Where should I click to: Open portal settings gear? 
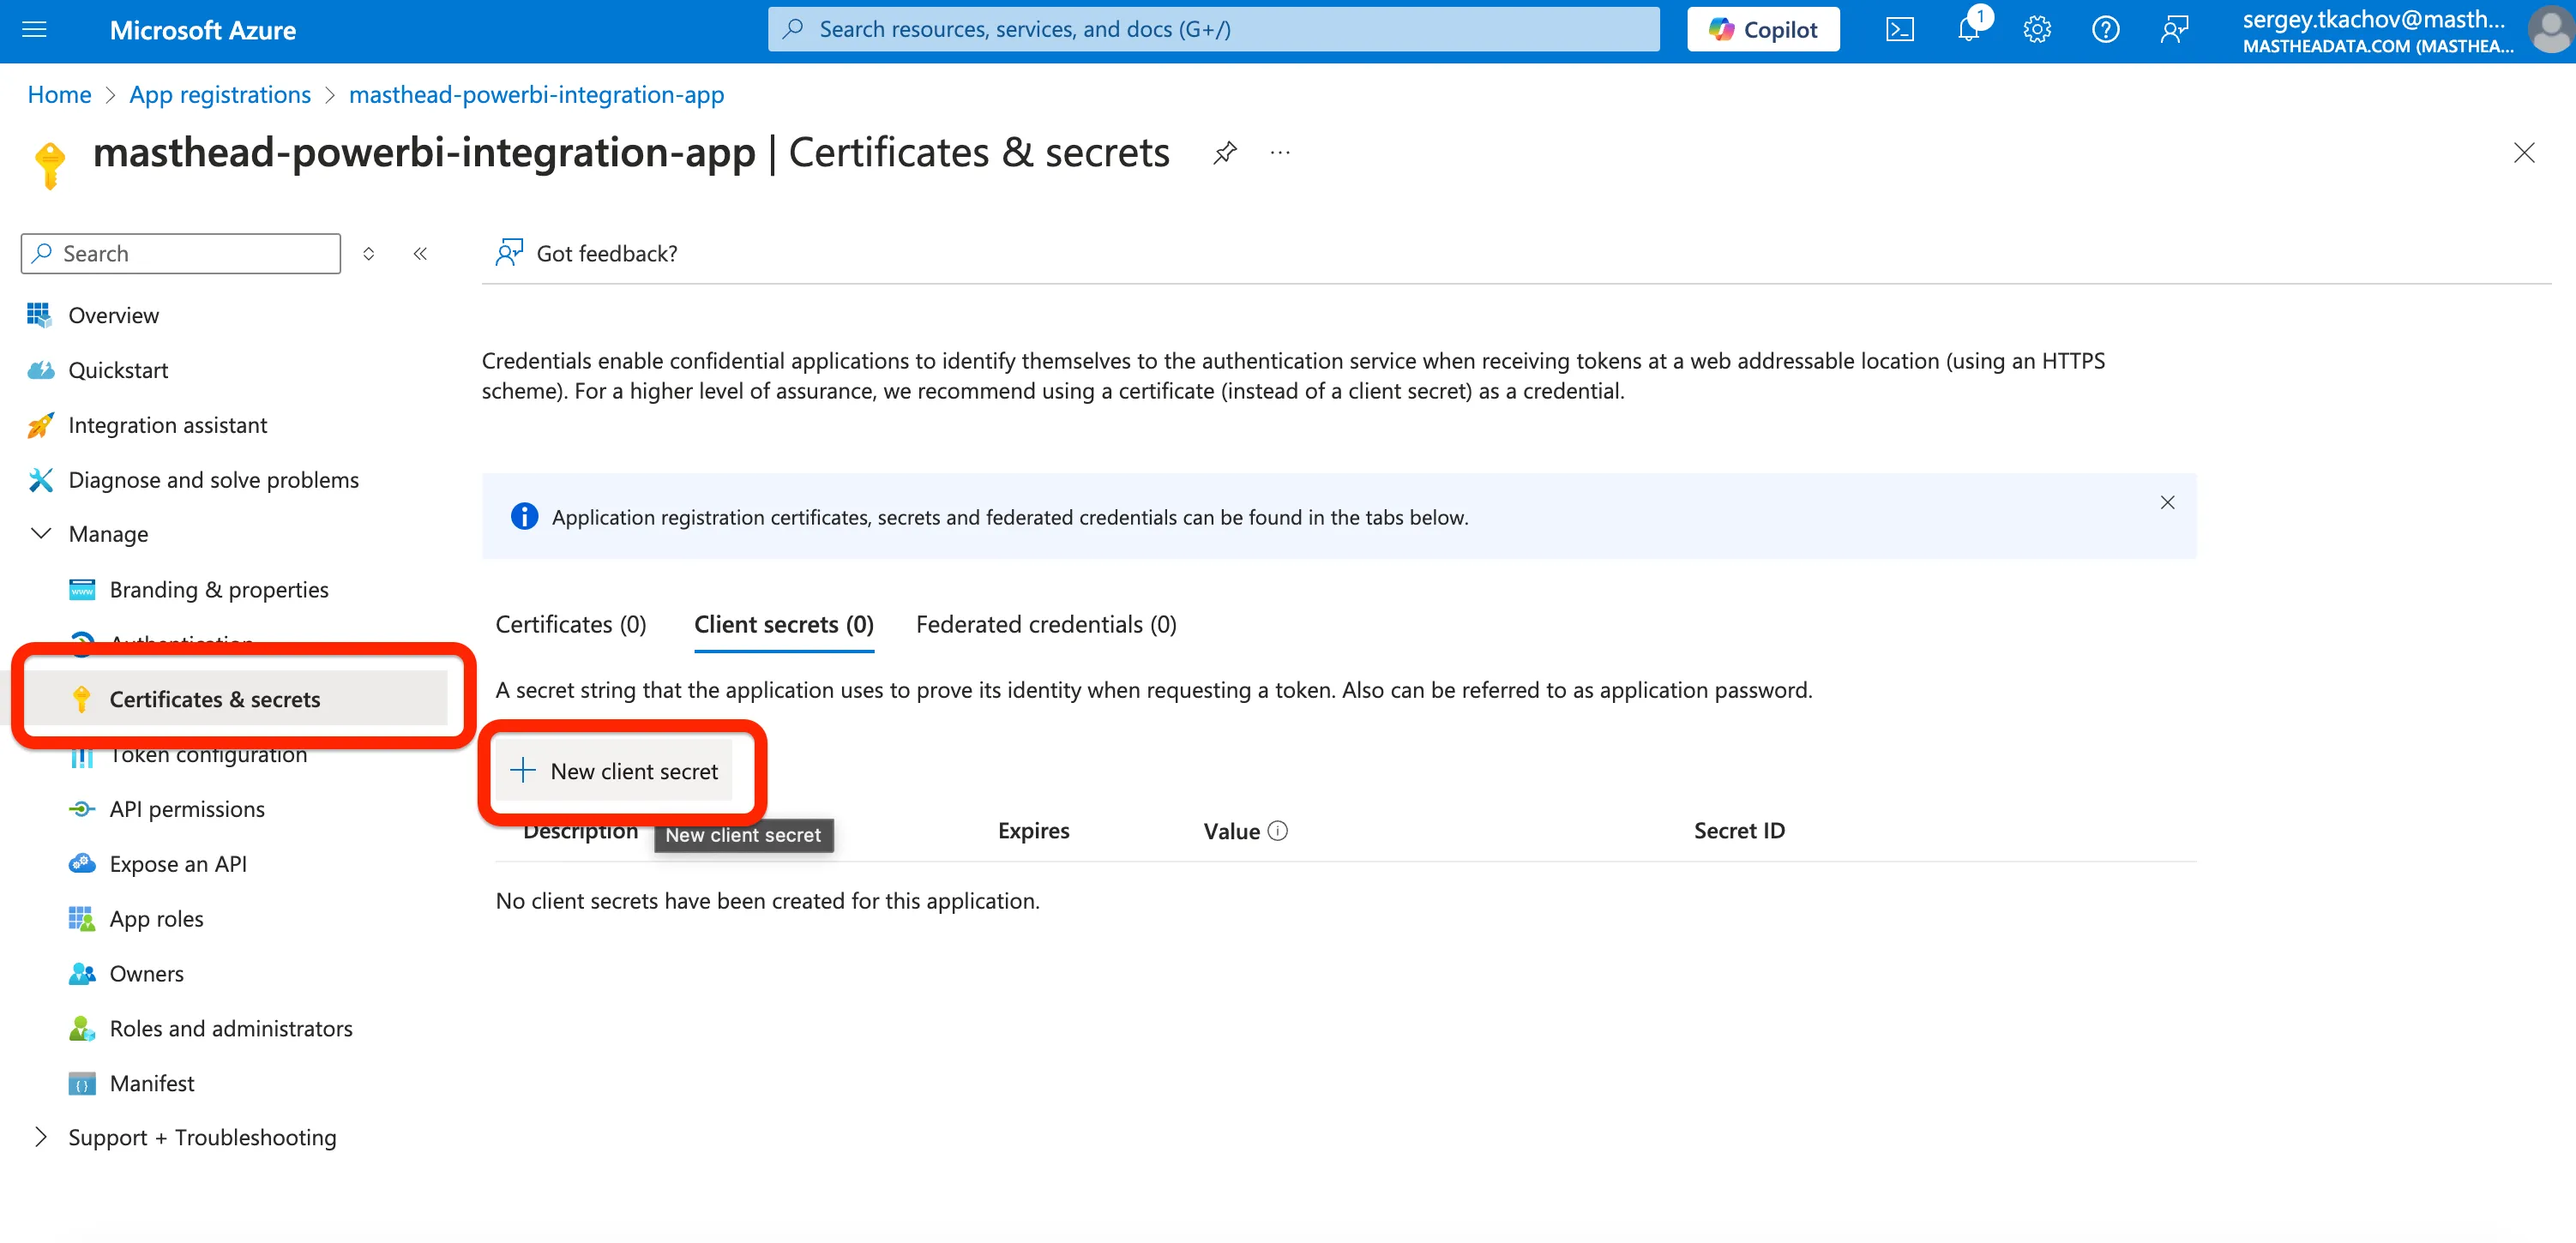[2037, 30]
